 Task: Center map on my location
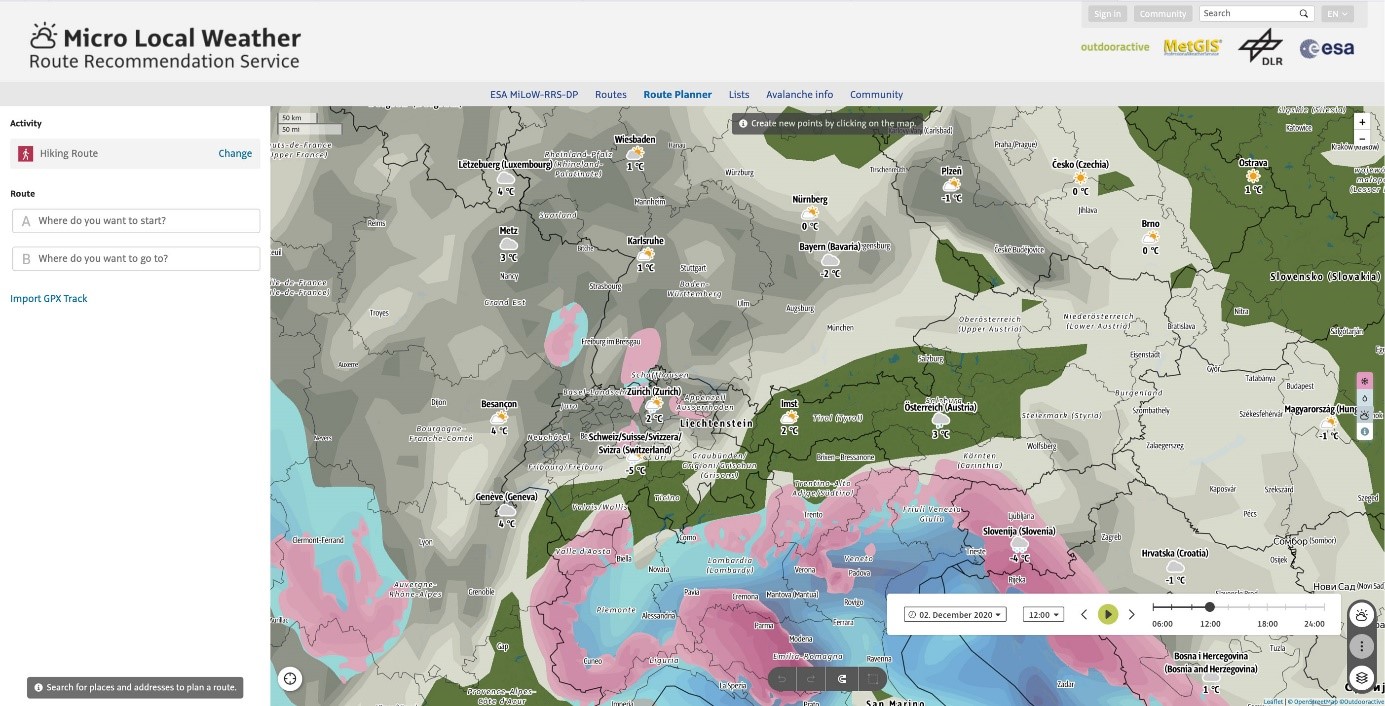coord(290,679)
